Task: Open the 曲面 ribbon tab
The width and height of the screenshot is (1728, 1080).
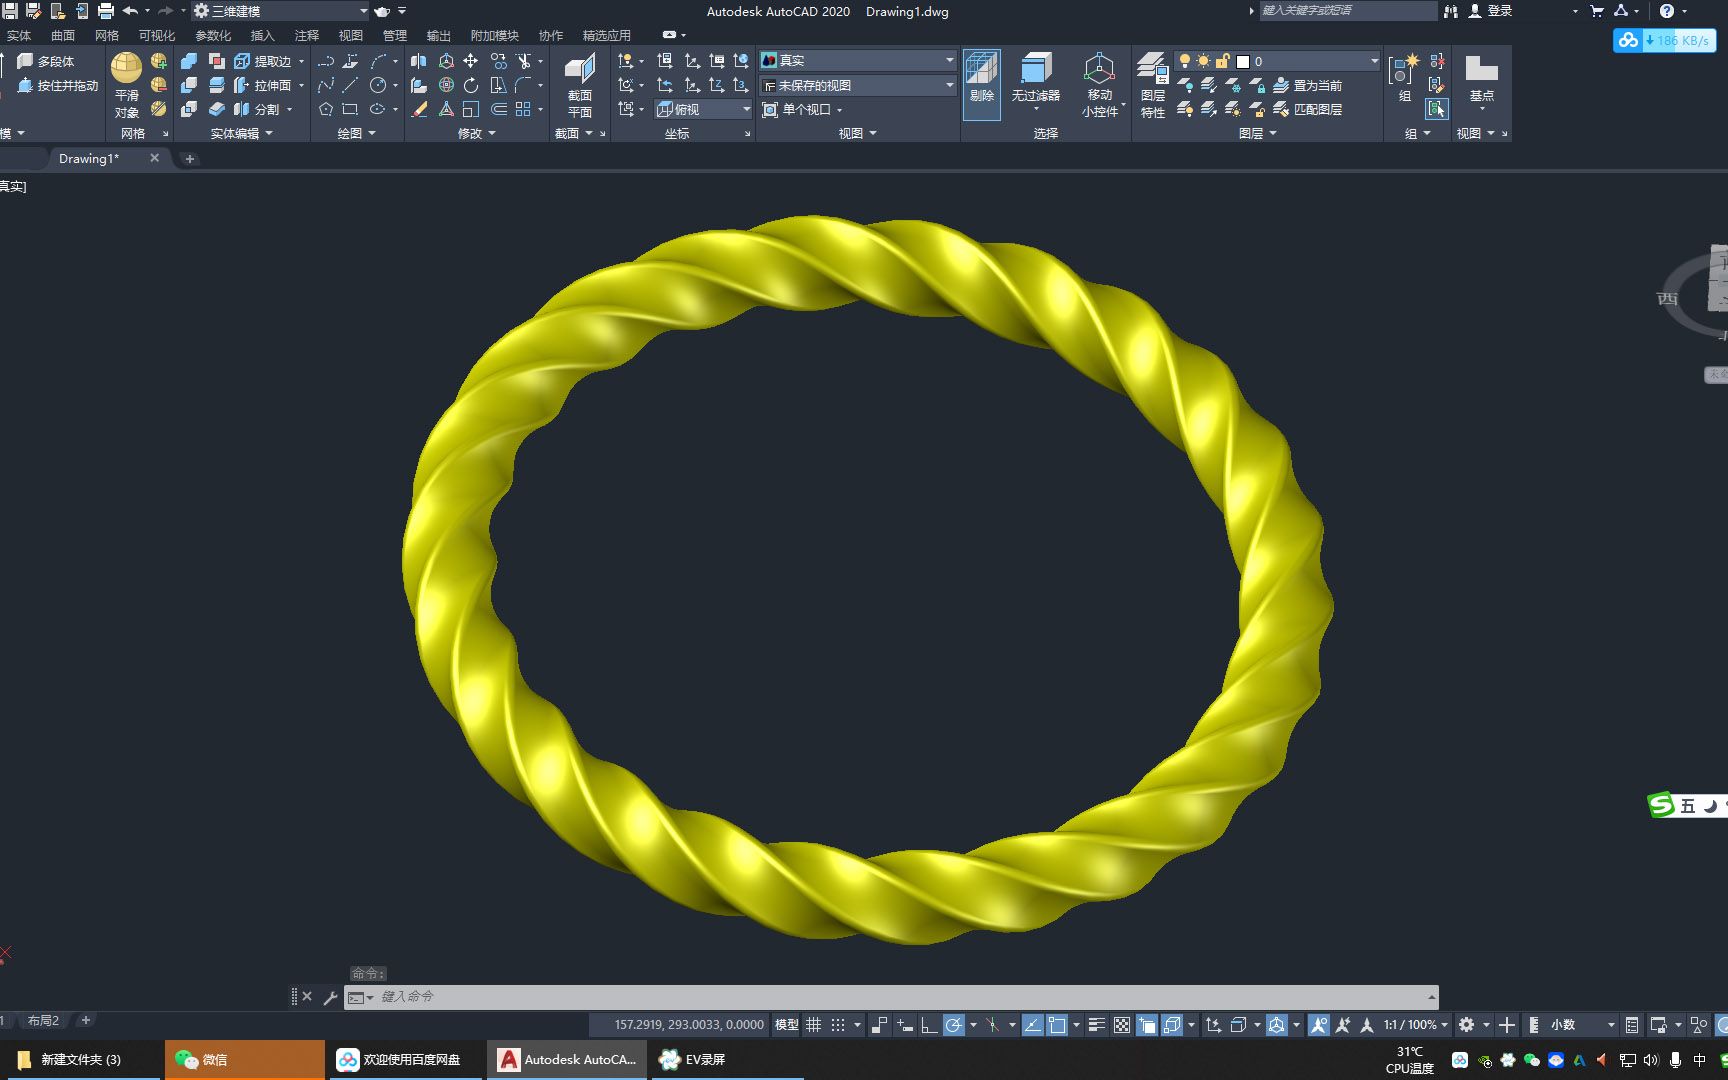Action: click(63, 35)
